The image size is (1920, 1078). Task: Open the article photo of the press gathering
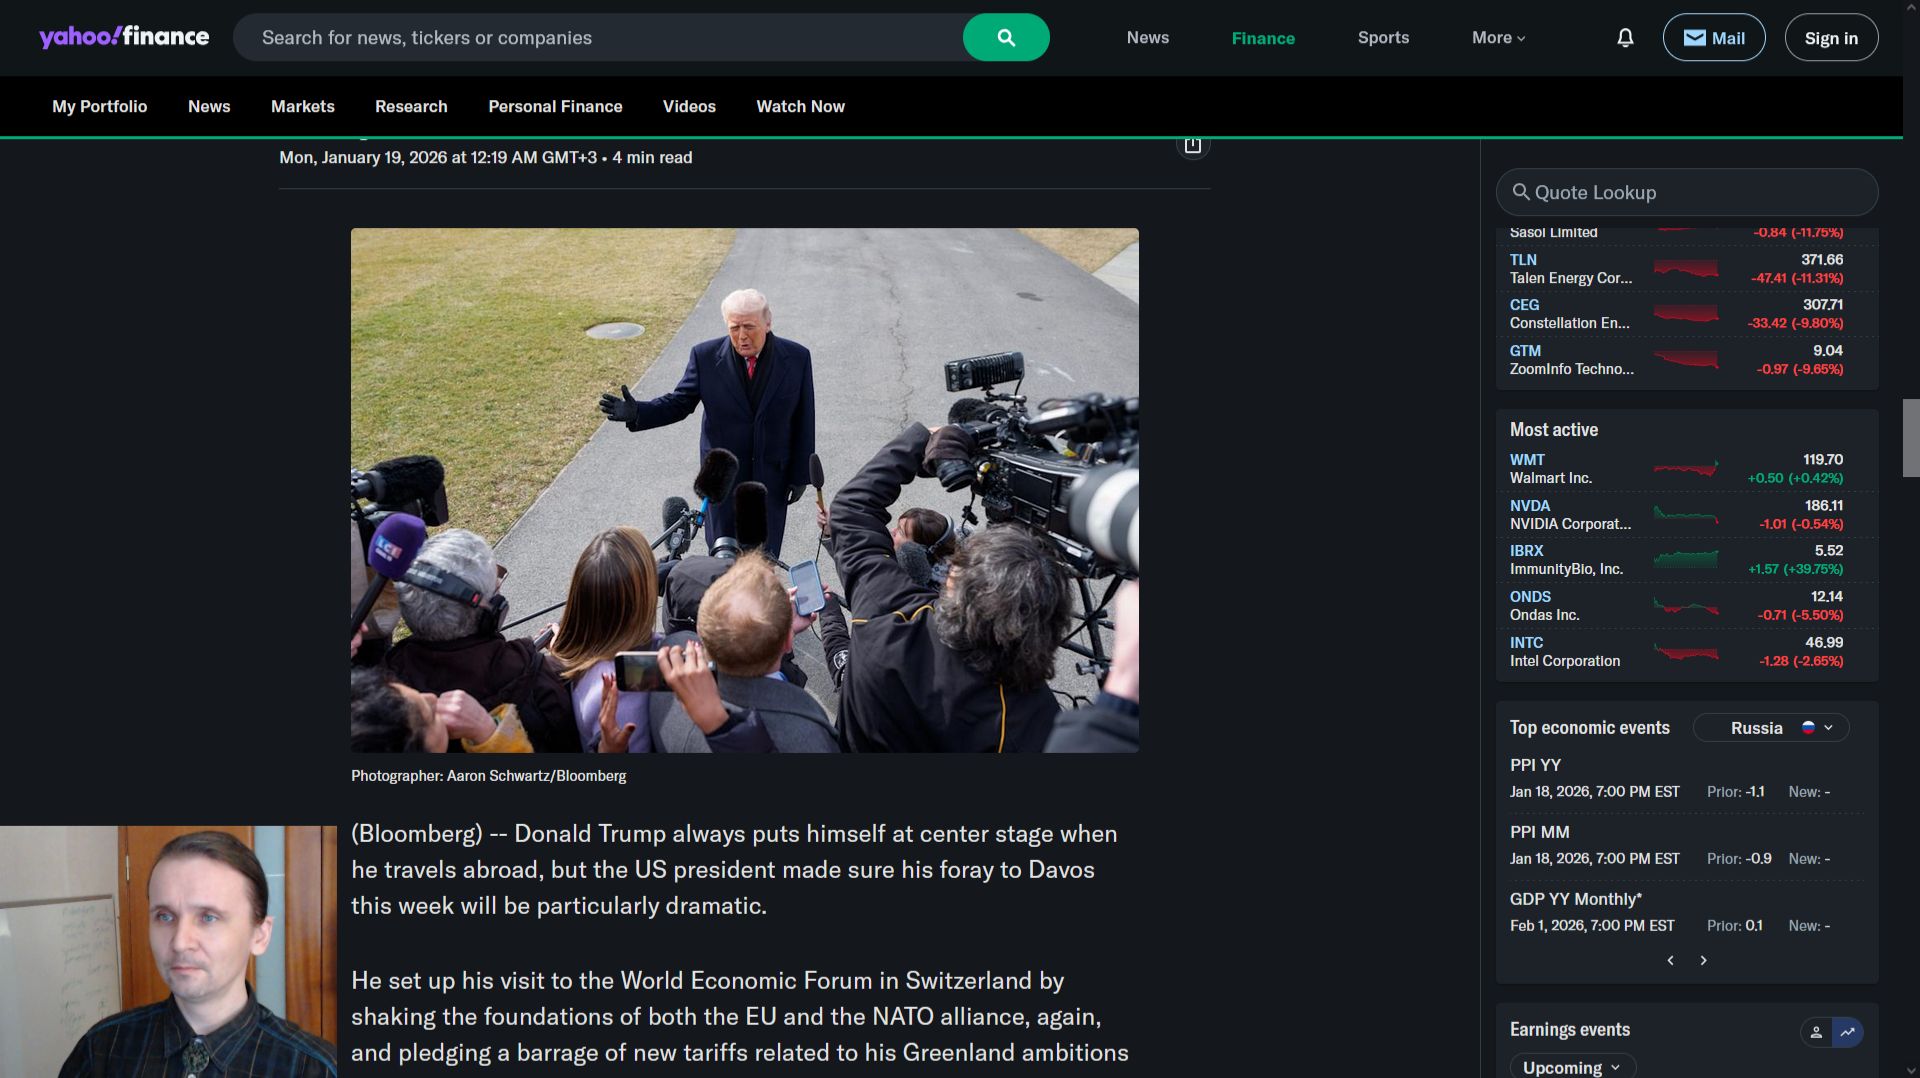point(744,490)
